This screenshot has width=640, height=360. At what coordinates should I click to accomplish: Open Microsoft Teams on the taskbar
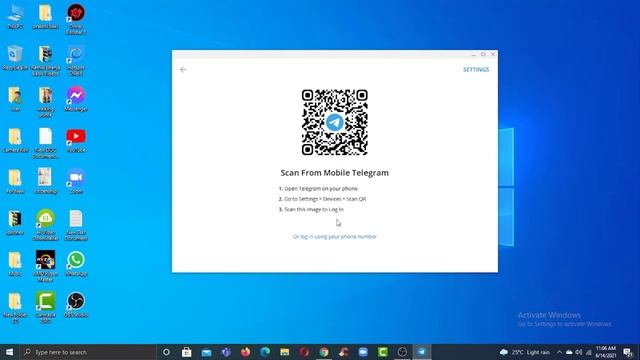(x=226, y=352)
